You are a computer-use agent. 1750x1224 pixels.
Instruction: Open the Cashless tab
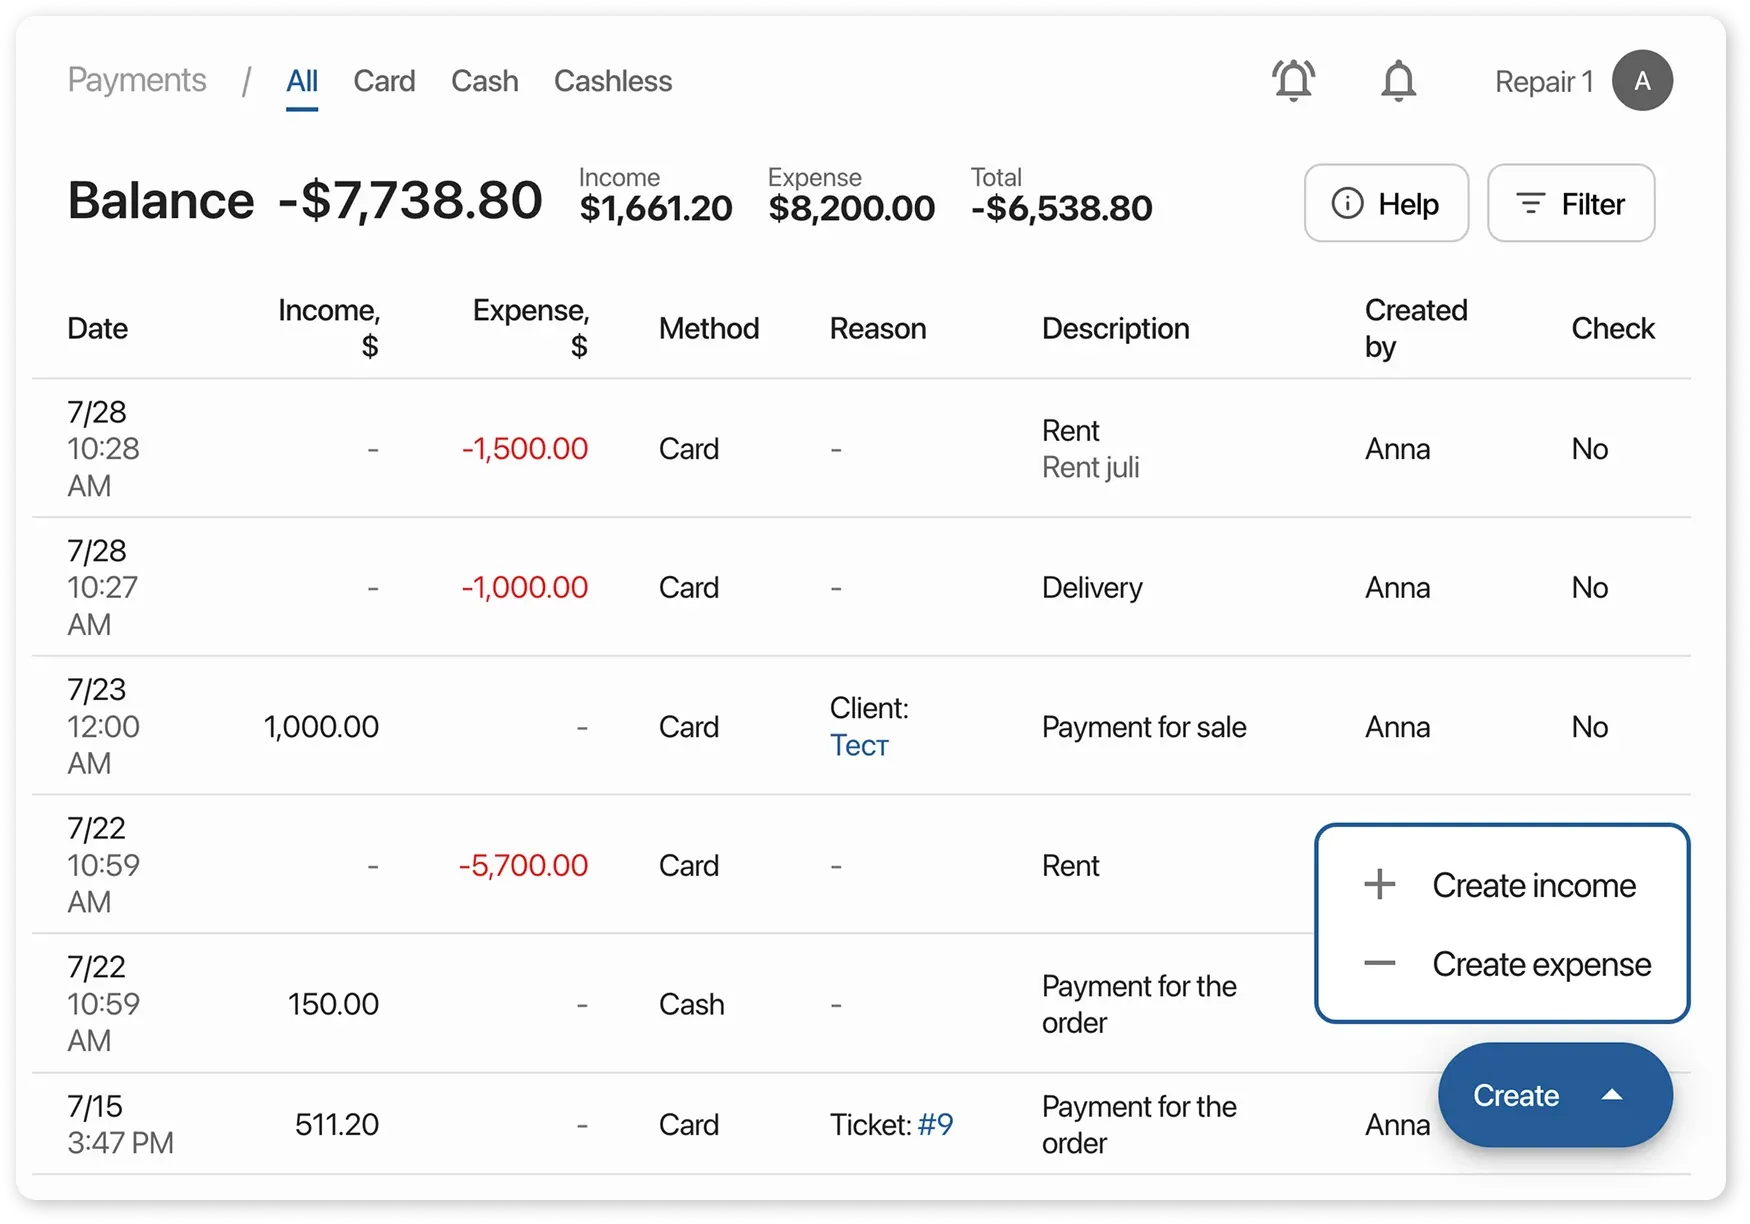[613, 81]
